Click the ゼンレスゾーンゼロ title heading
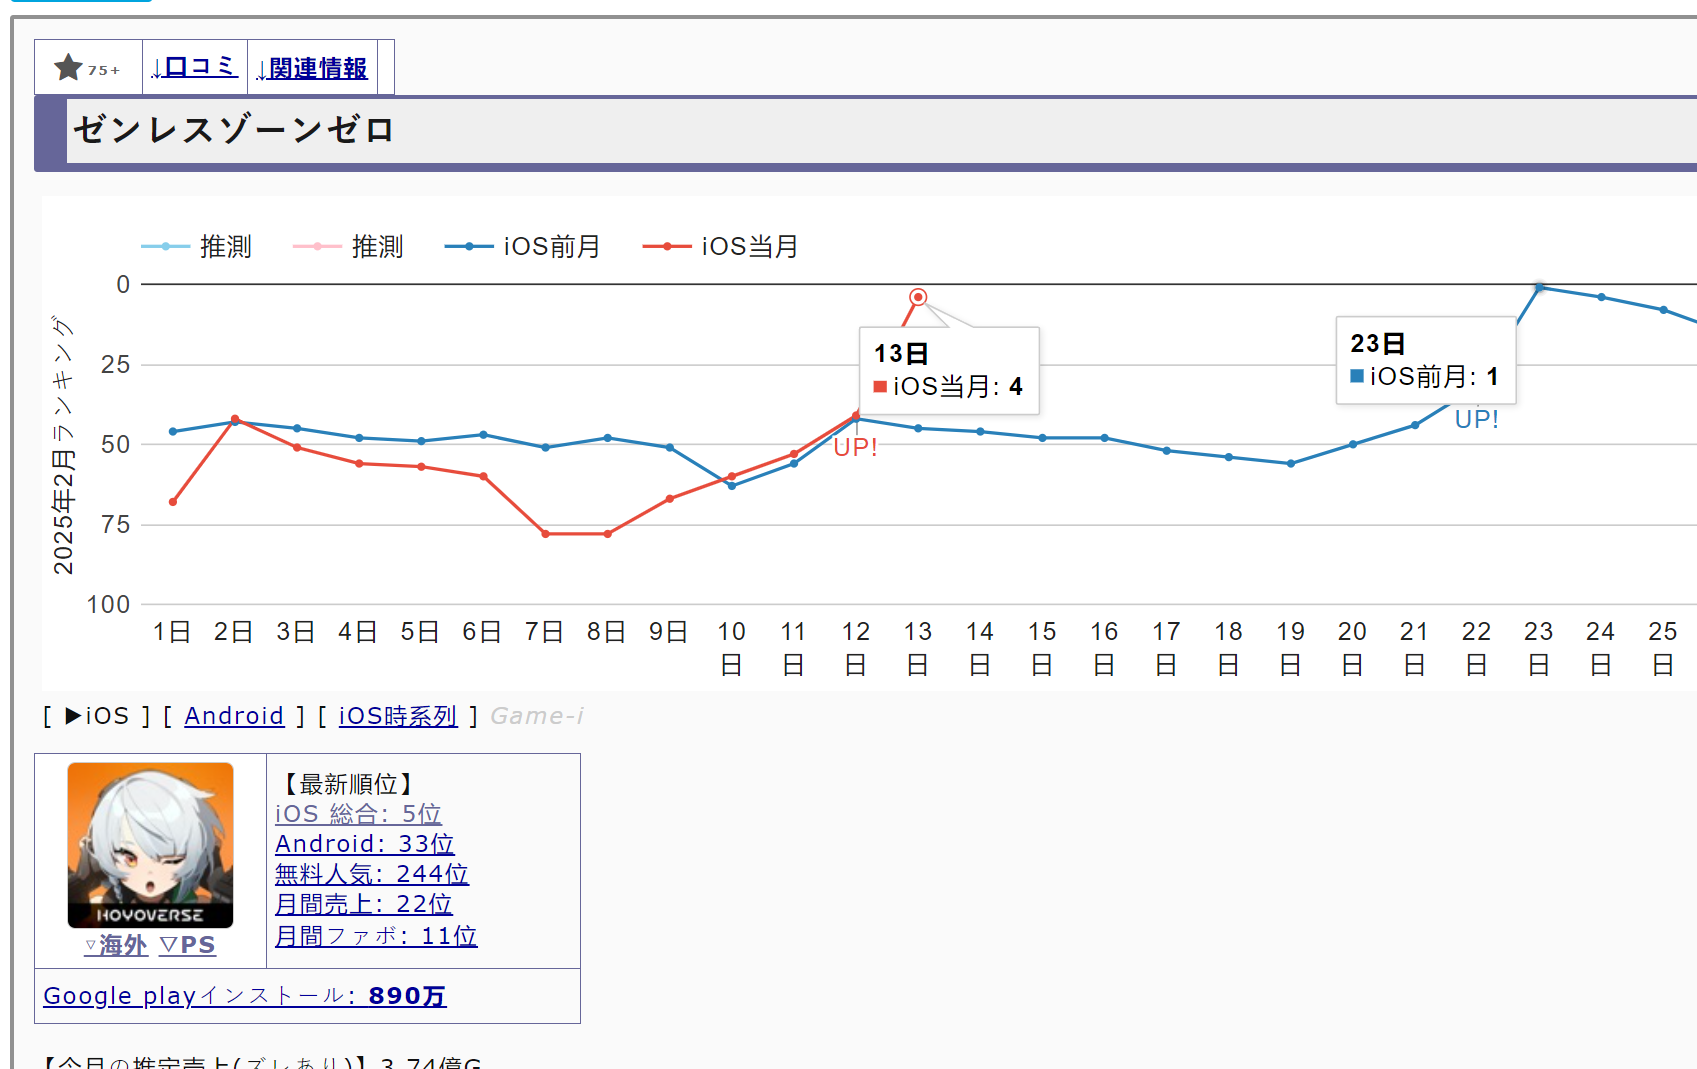 [234, 130]
